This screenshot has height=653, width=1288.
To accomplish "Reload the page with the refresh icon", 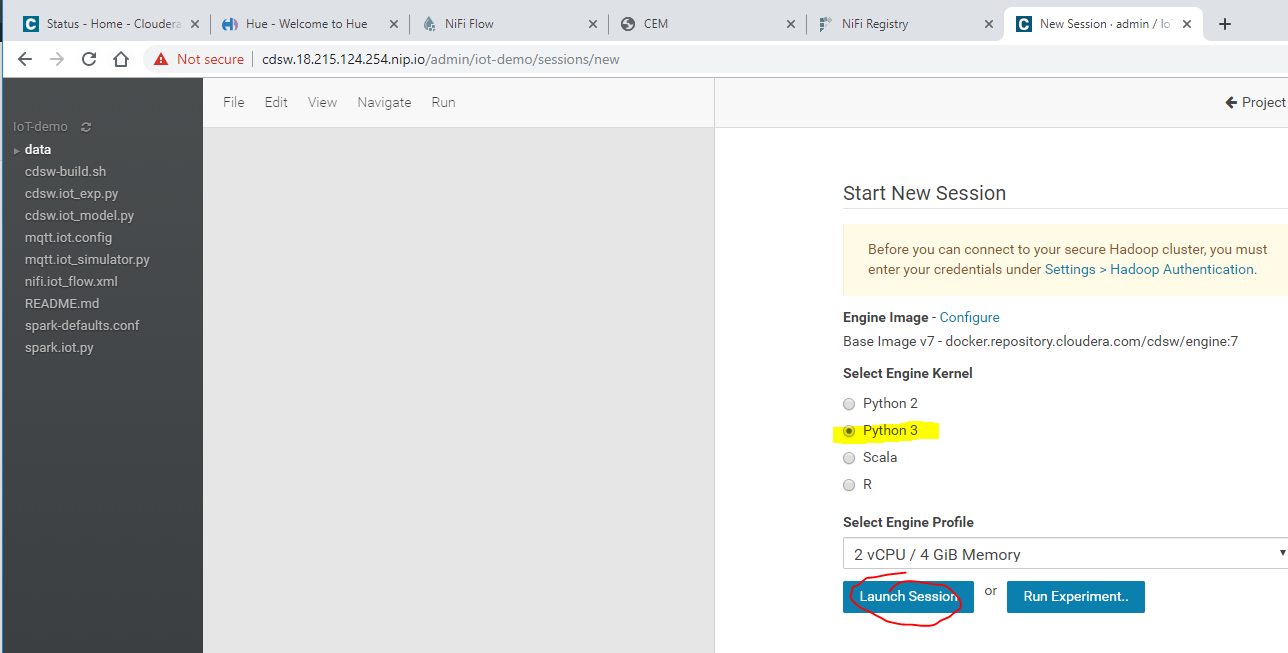I will coord(89,59).
